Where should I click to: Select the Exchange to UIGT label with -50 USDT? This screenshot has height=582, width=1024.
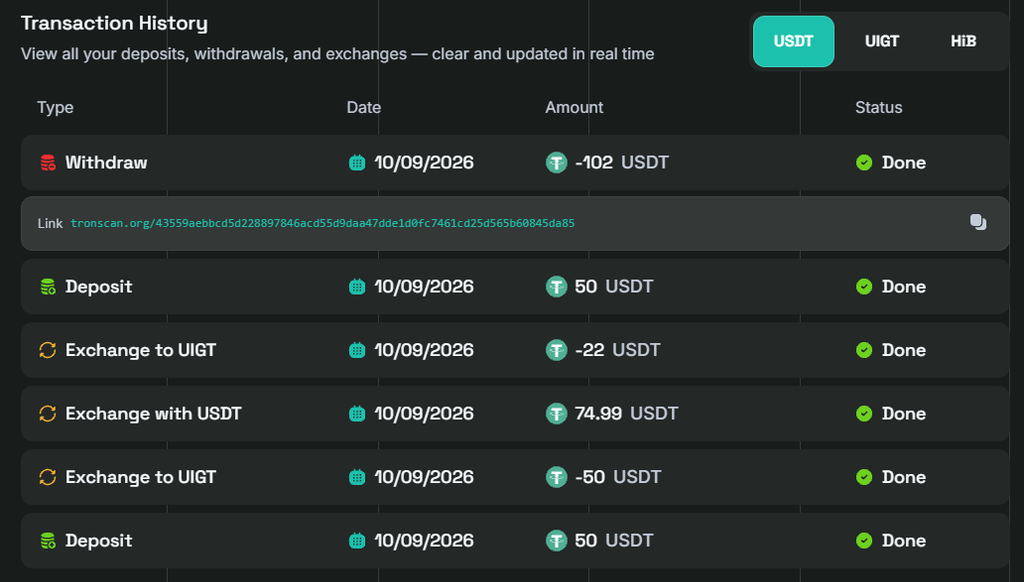pyautogui.click(x=140, y=477)
